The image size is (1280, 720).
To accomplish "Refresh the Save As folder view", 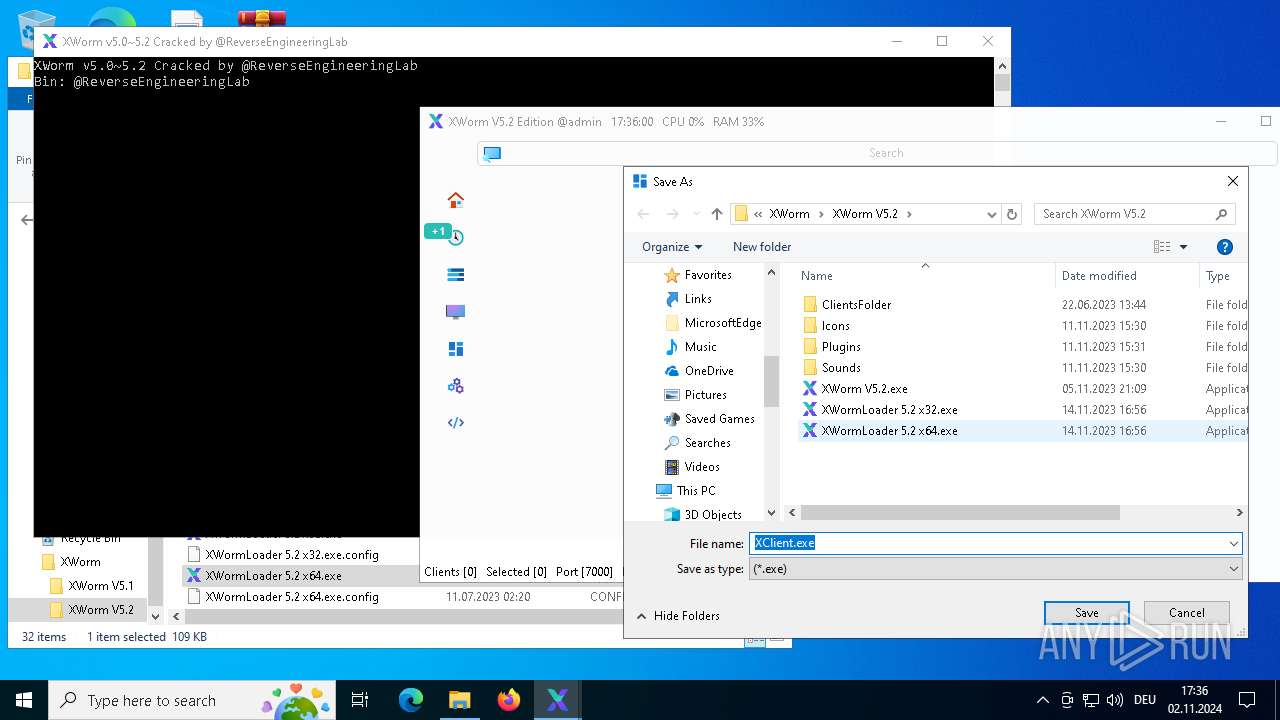I will (1012, 214).
